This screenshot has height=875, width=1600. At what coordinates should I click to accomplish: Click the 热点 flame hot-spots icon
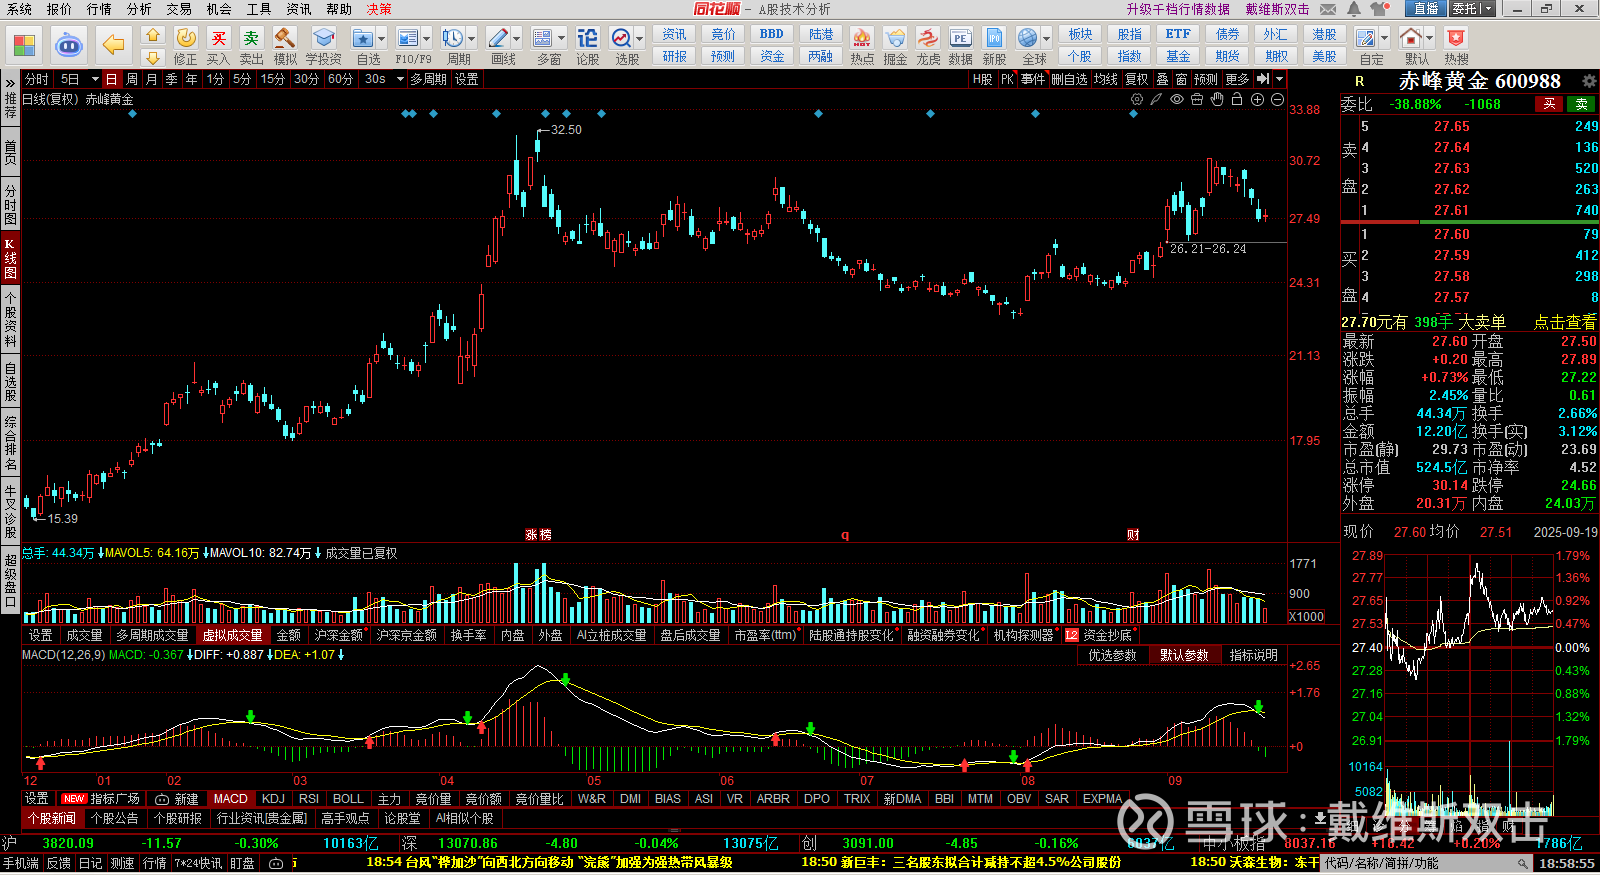point(861,45)
